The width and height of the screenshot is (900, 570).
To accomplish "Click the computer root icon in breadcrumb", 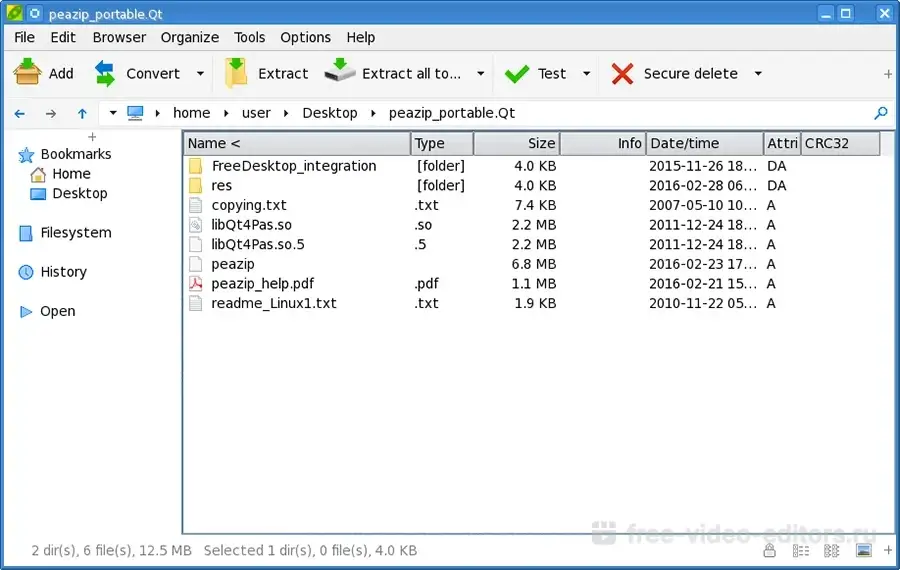I will coord(135,113).
